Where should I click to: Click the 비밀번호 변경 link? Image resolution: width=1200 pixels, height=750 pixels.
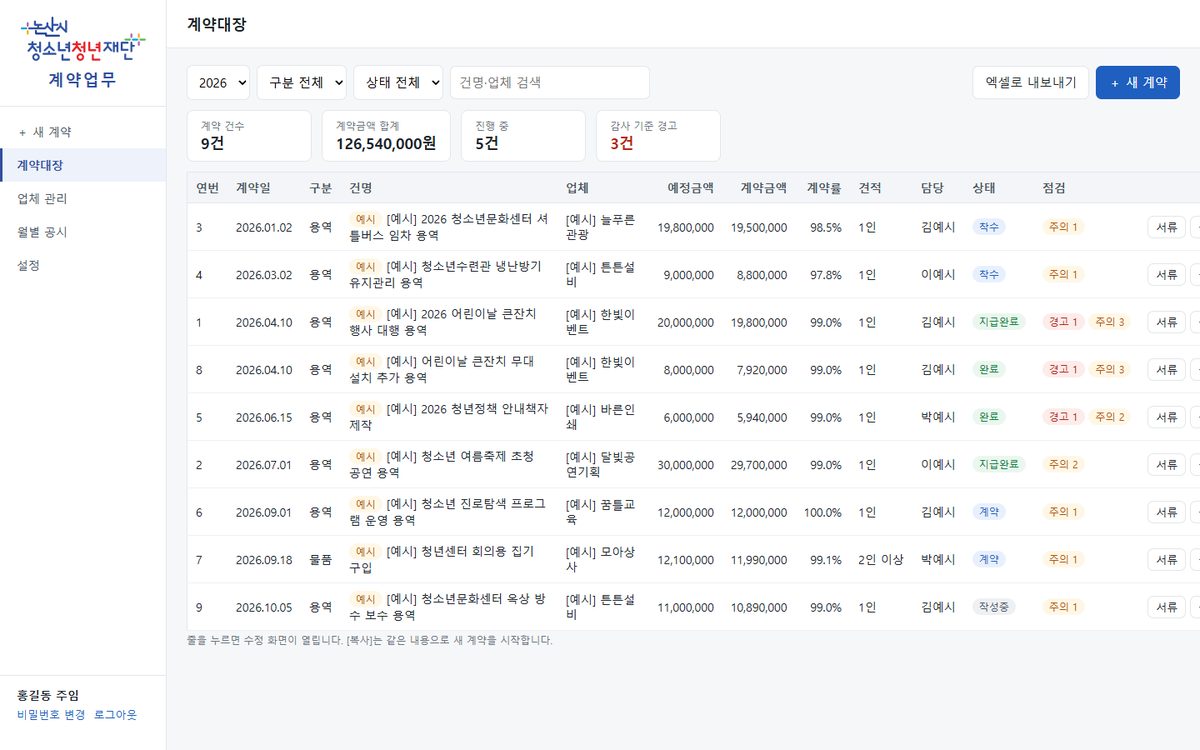[x=51, y=715]
